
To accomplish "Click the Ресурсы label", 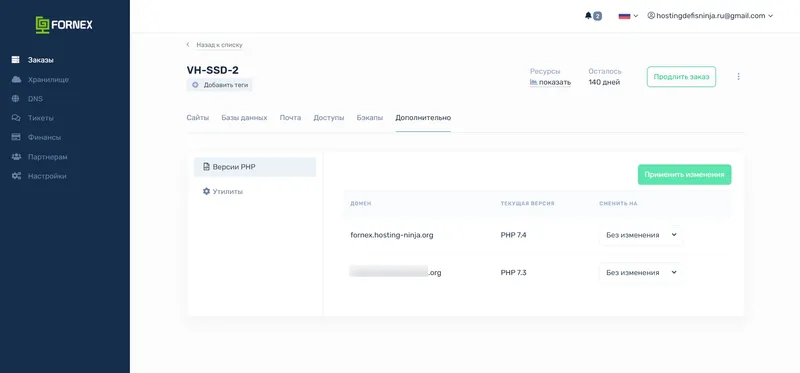I will click(x=545, y=71).
